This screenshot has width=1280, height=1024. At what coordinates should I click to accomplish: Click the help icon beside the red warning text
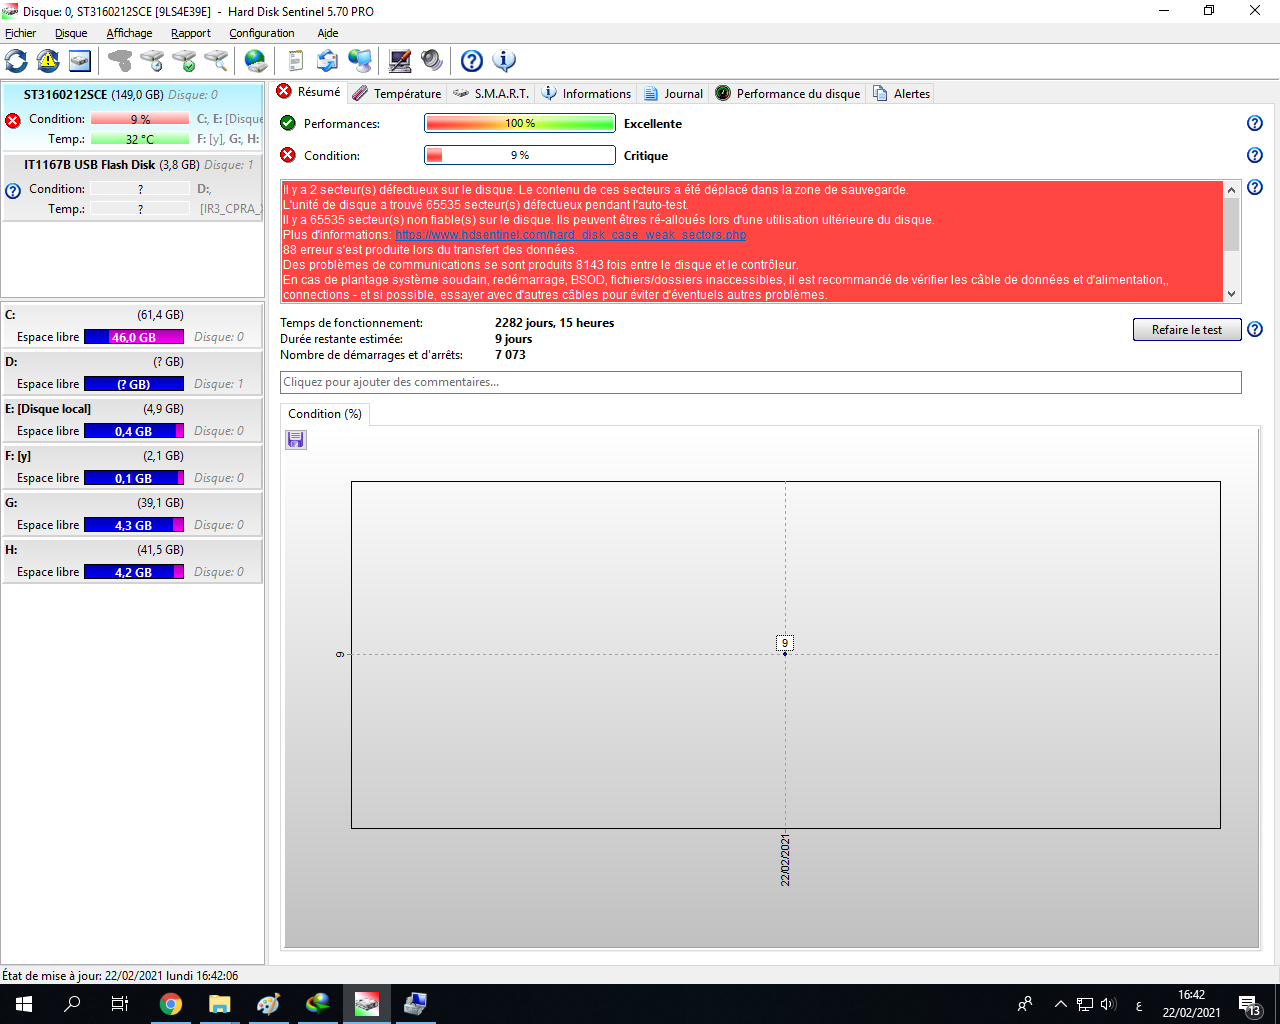1255,187
